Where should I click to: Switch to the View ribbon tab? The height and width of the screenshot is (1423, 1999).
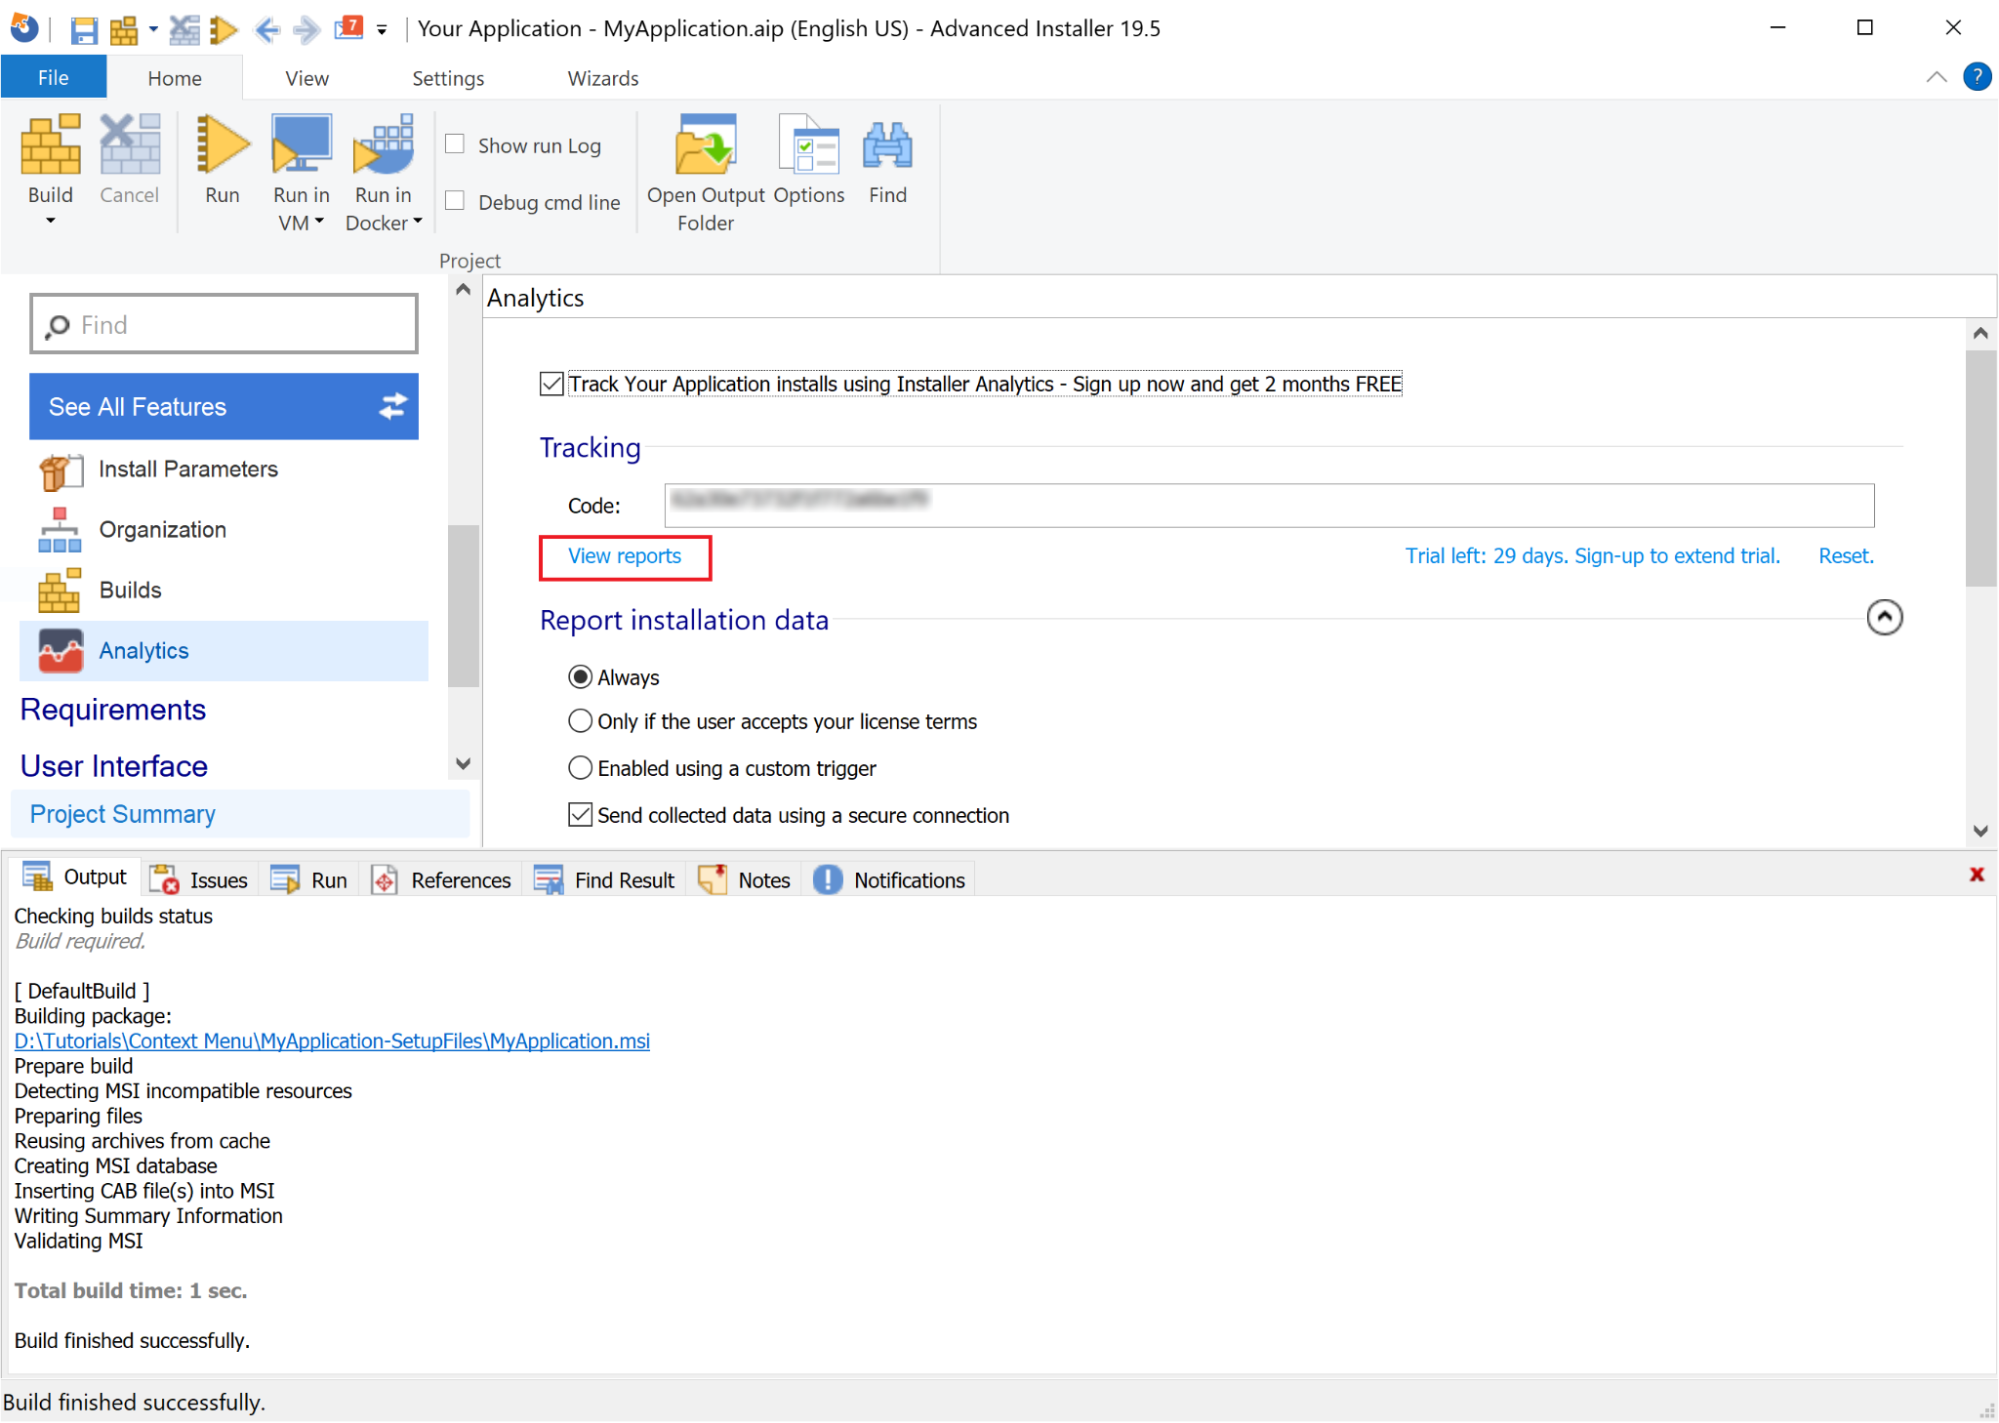click(x=307, y=78)
